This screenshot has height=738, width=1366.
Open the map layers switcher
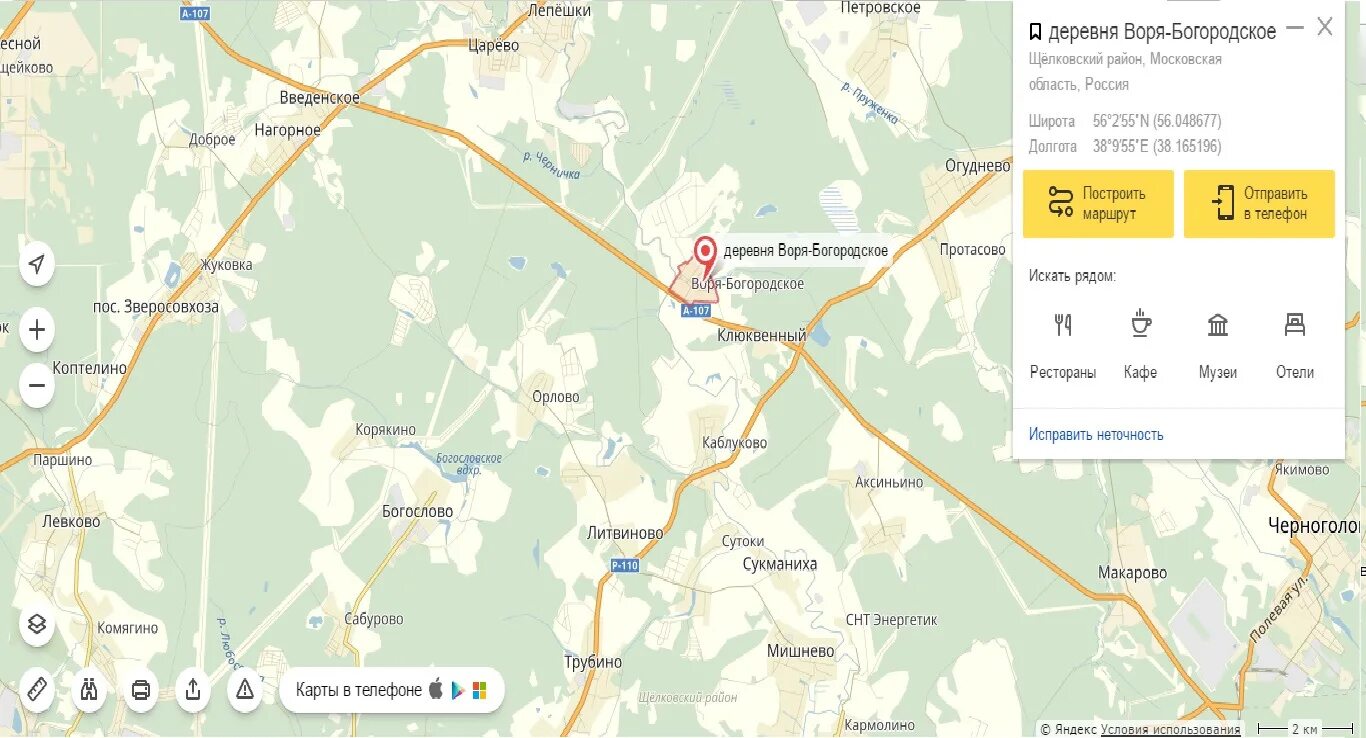coord(37,625)
